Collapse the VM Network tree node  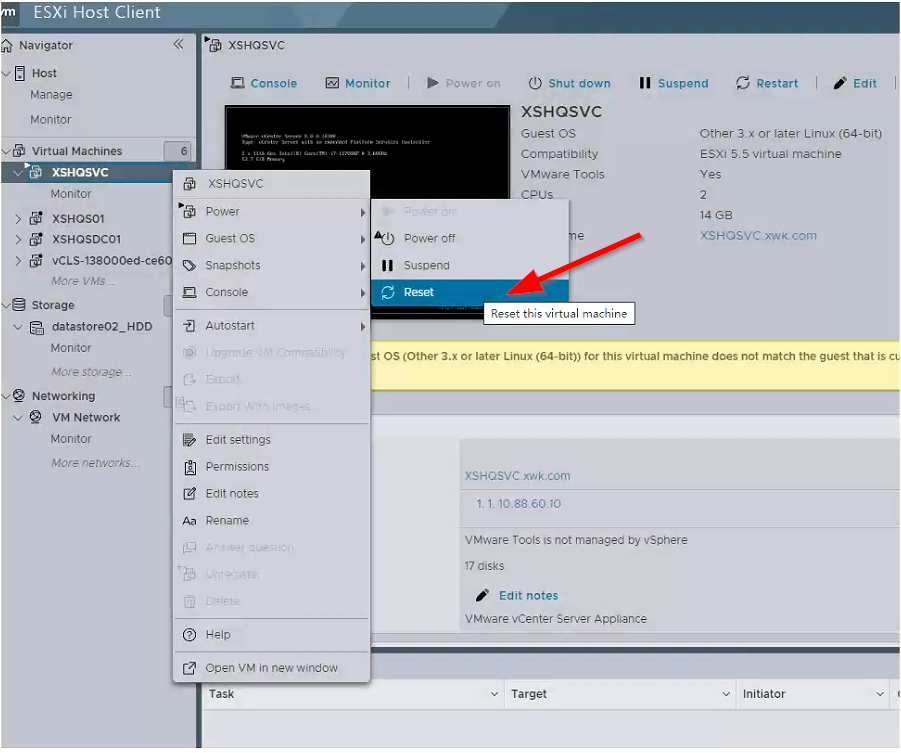pos(18,418)
